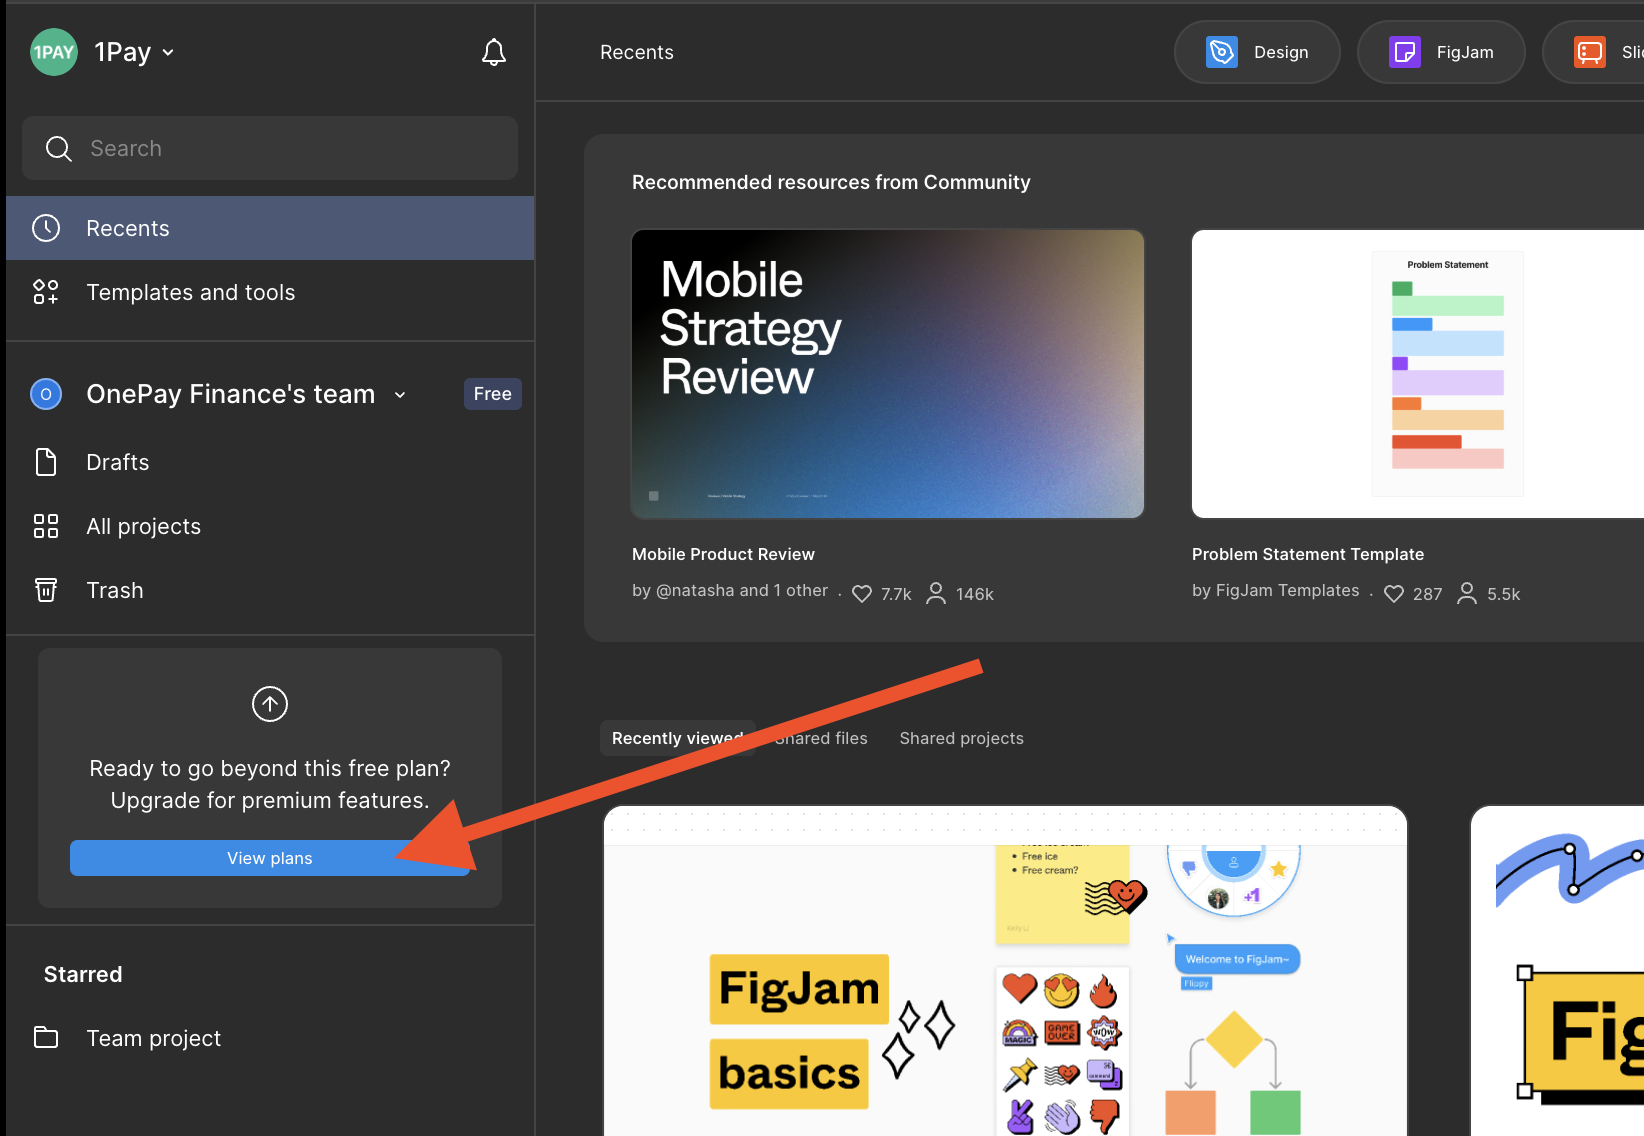Open the starred Team project

pos(270,1038)
